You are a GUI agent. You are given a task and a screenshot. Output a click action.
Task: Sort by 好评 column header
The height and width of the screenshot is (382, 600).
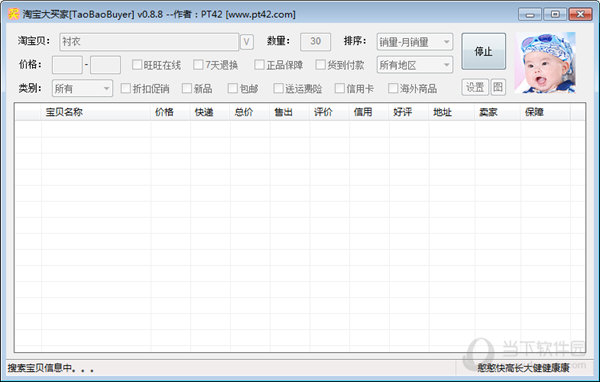409,112
